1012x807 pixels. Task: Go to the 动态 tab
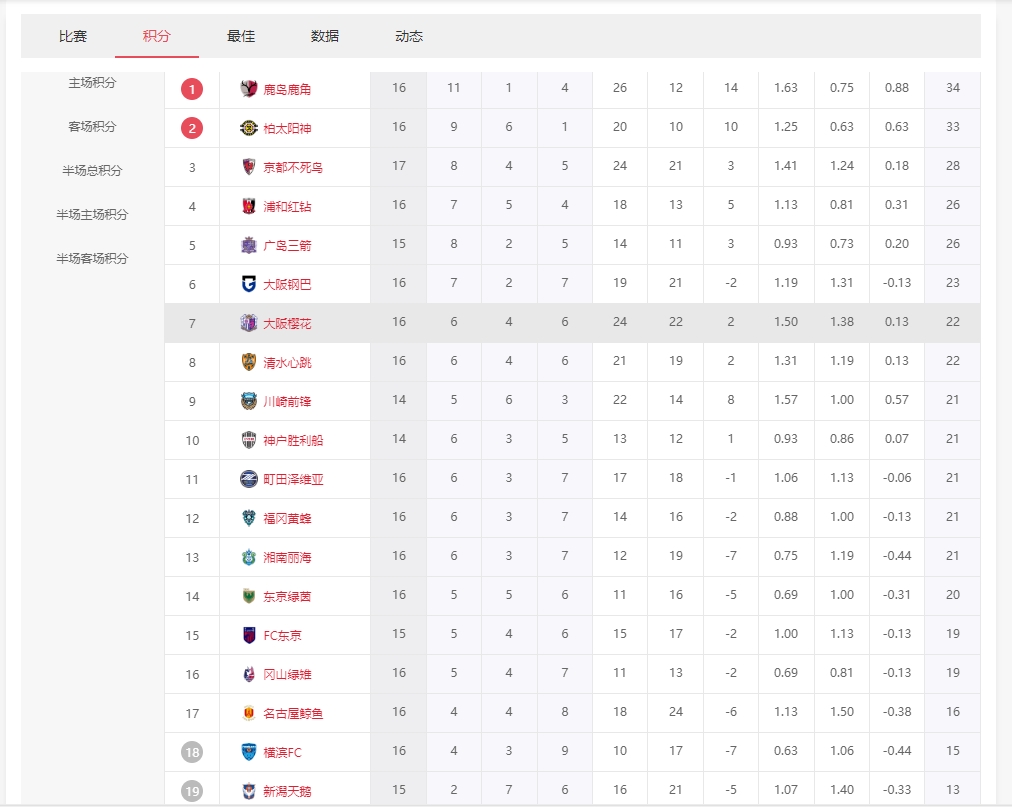[409, 36]
